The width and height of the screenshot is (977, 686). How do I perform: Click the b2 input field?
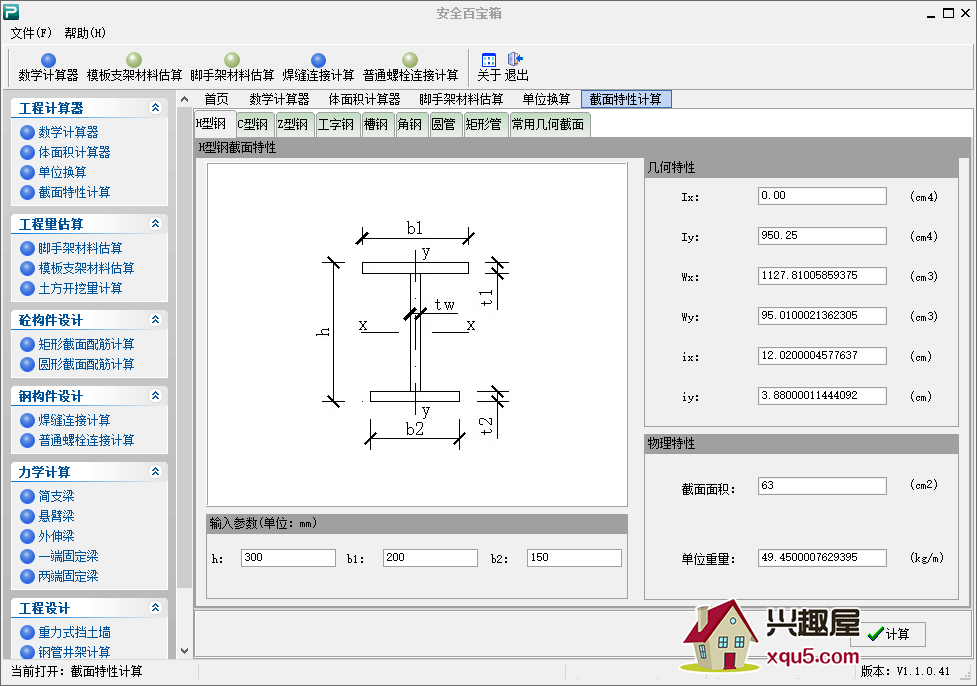click(x=574, y=558)
